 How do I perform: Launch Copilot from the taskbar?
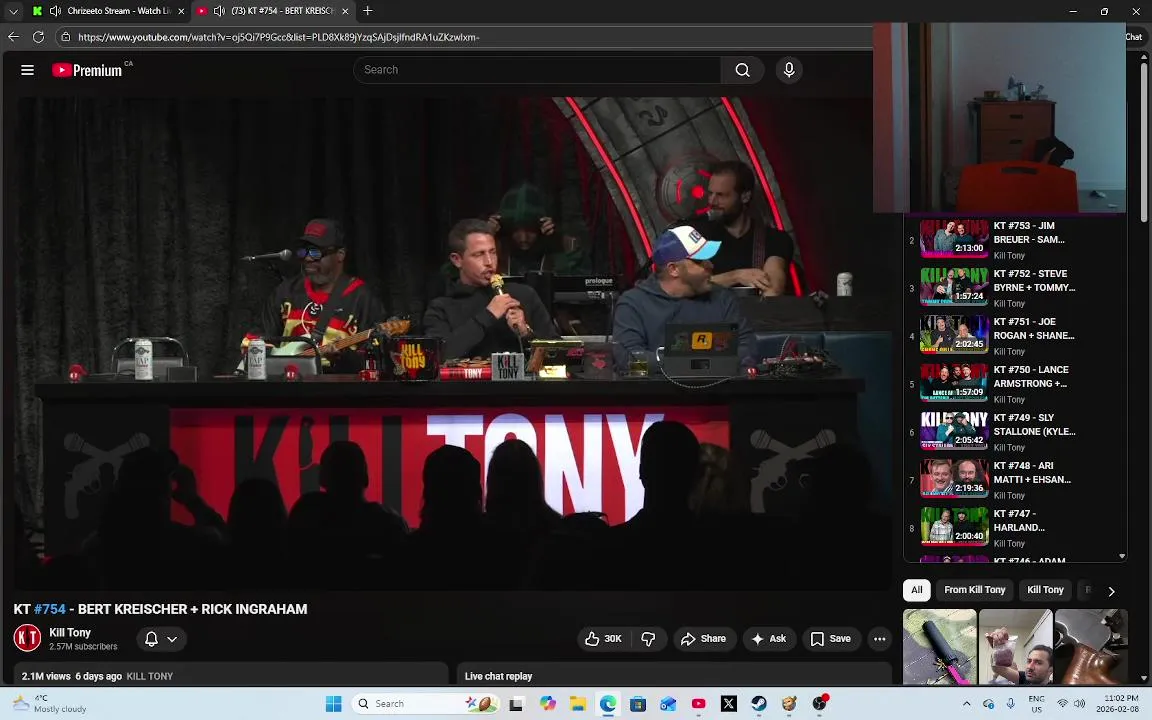[x=547, y=704]
